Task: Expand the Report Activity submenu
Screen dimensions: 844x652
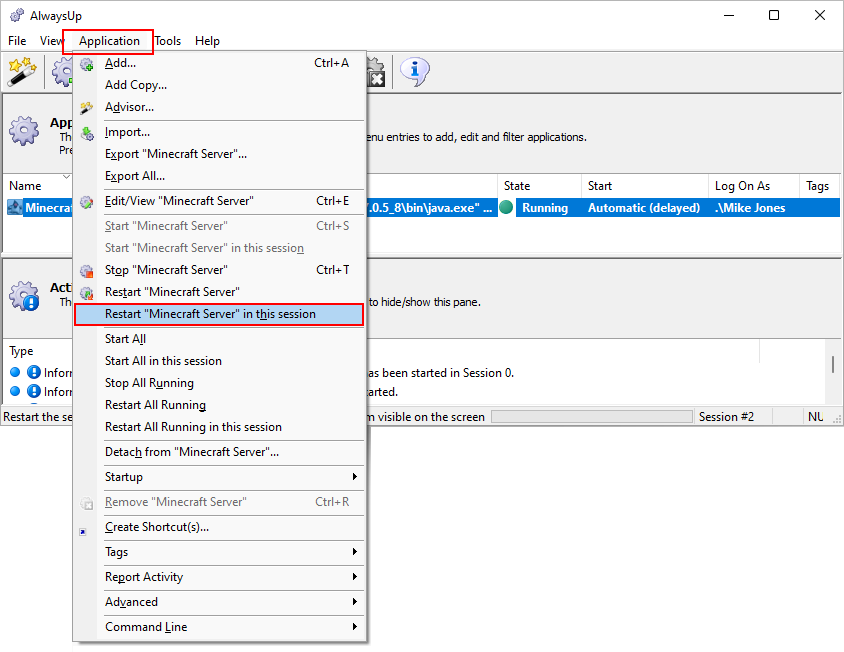Action: [x=220, y=577]
